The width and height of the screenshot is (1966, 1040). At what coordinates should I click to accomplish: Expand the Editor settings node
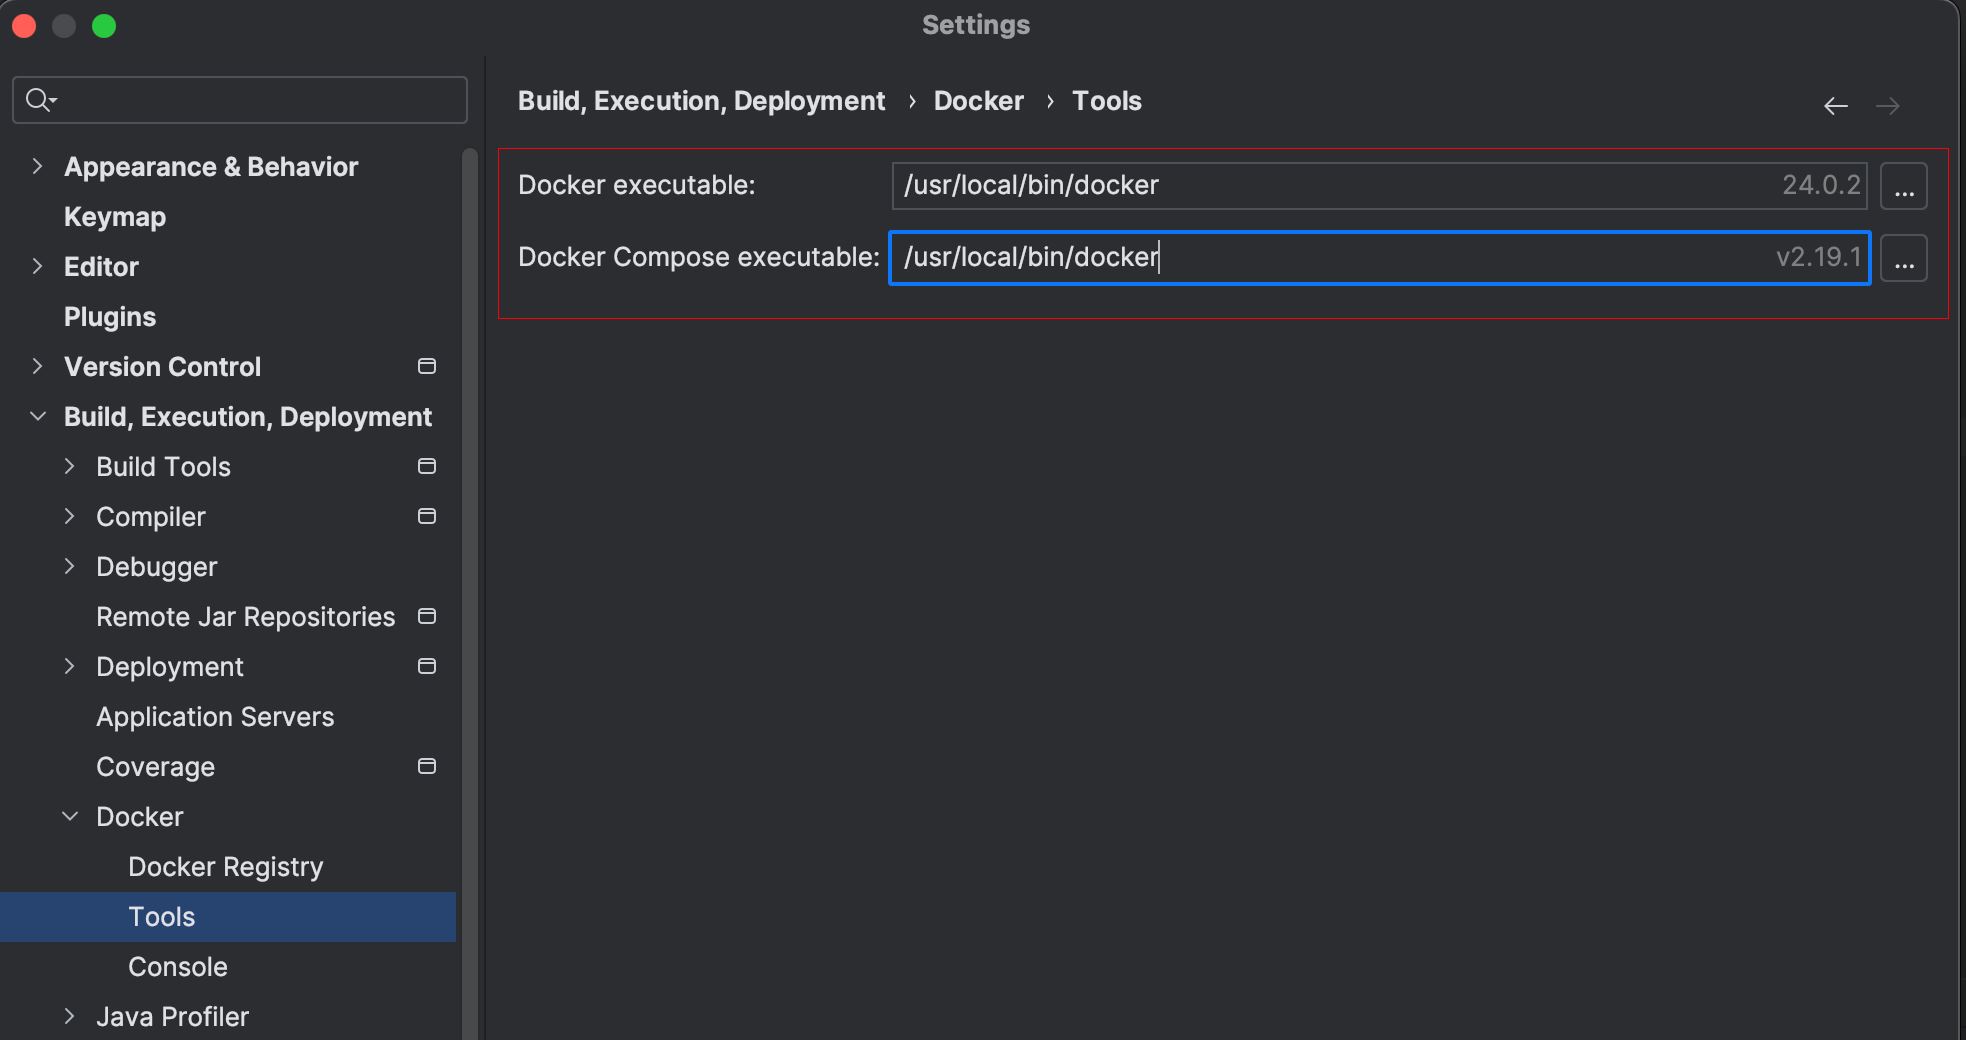37,266
